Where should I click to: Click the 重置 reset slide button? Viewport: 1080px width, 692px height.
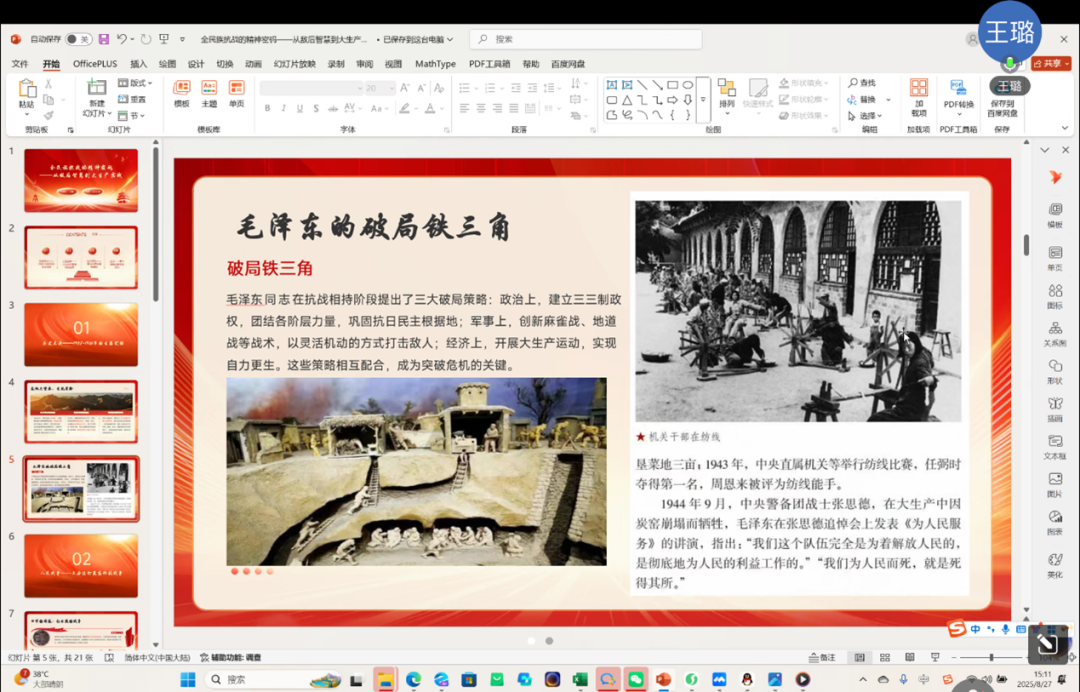[x=132, y=99]
